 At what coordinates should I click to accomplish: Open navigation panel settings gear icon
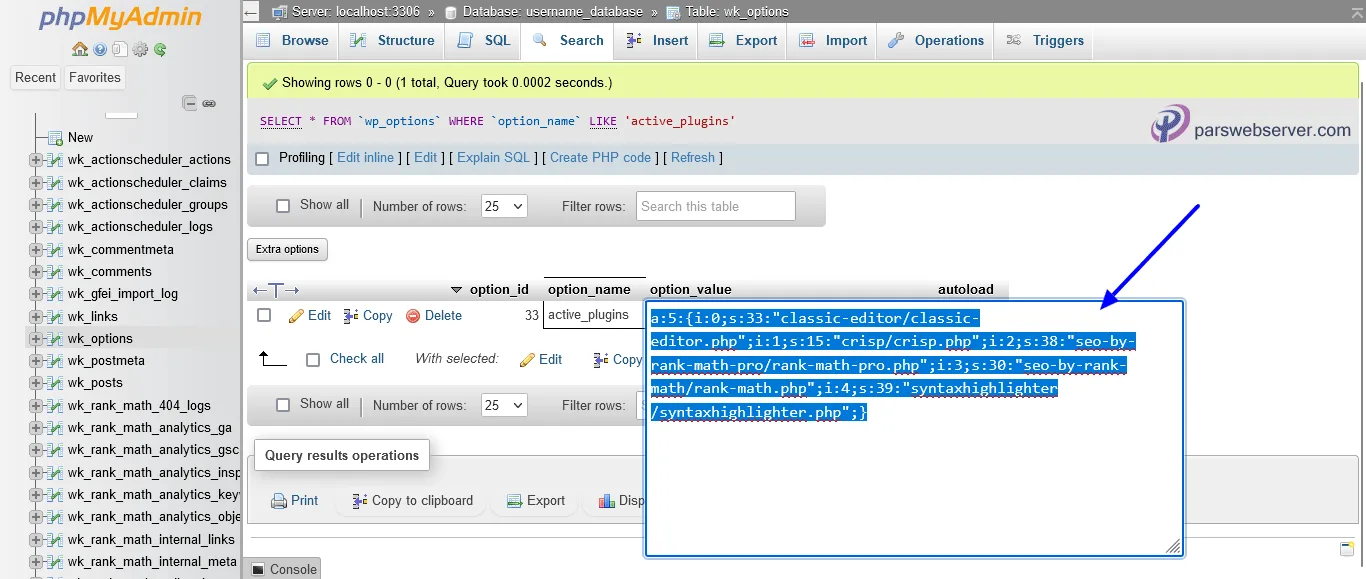tap(140, 49)
